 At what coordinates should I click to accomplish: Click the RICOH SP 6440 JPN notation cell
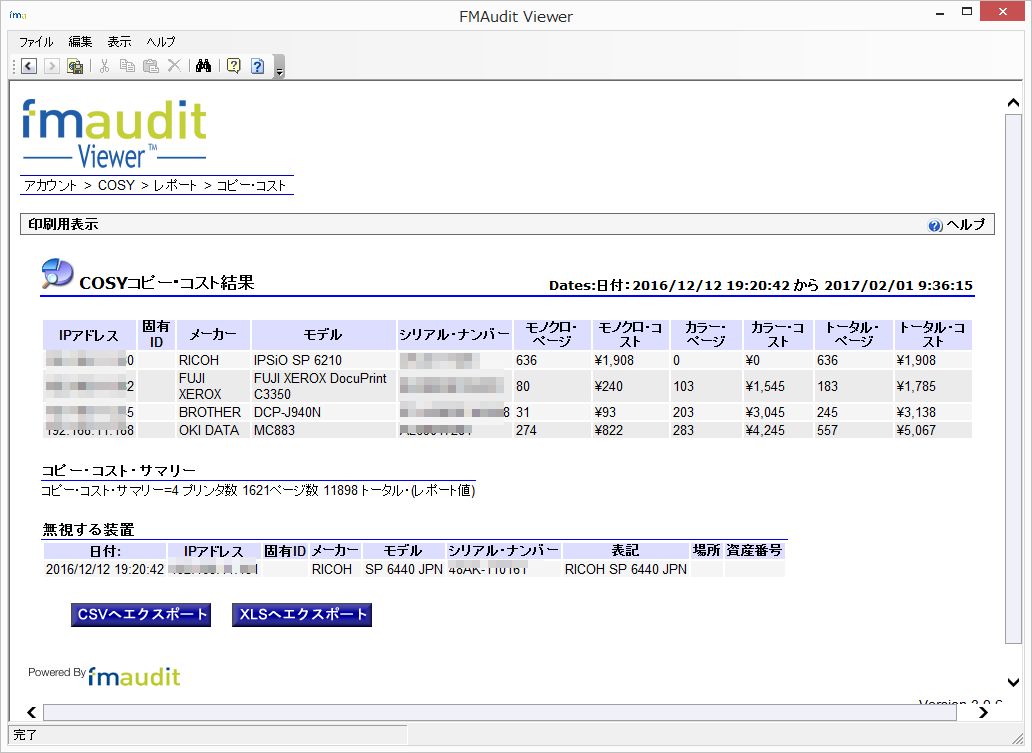[626, 569]
